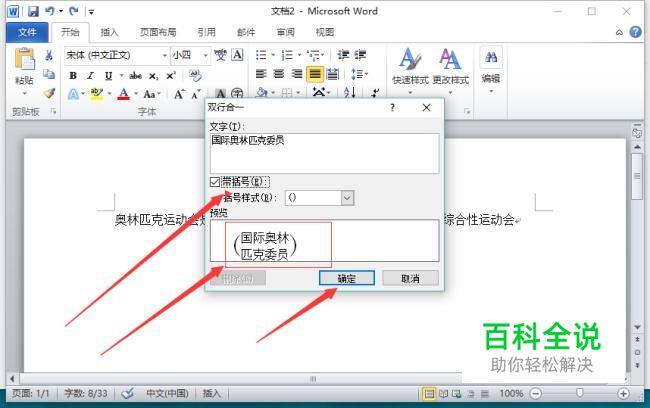Screen dimensions: 650x408
Task: Click into the 文字 text input box
Action: click(x=325, y=153)
